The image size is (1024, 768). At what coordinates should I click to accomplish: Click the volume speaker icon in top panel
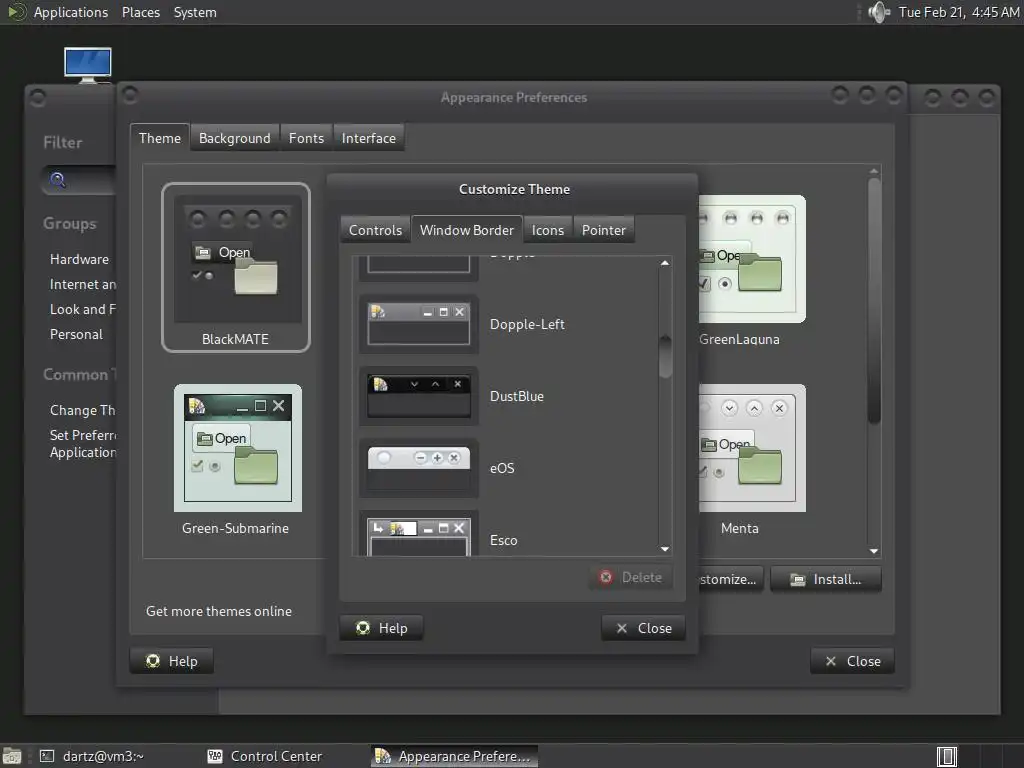tap(879, 12)
